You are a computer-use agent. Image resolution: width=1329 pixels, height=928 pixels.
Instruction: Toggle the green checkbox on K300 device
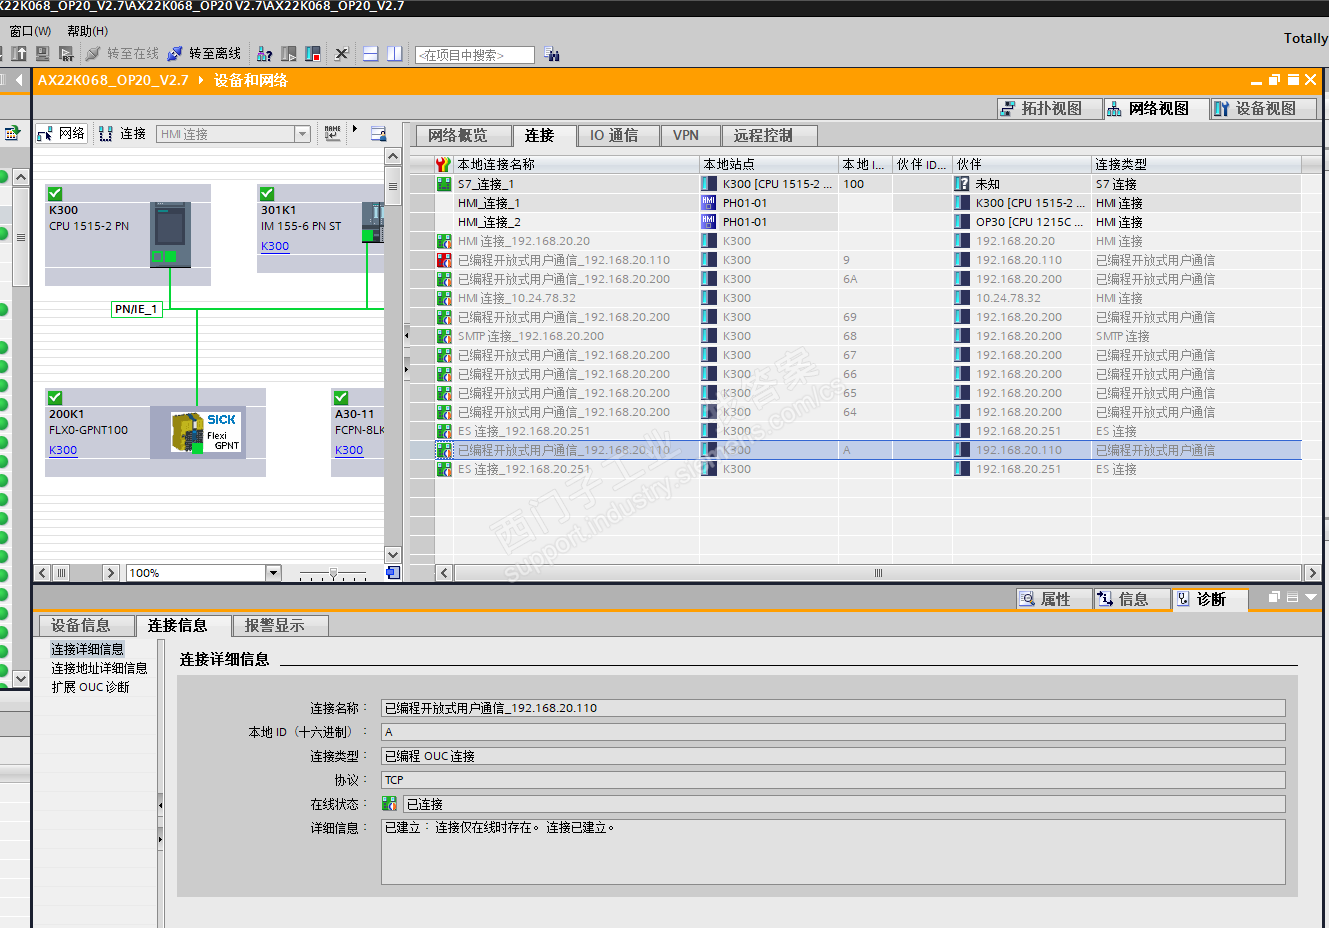55,194
